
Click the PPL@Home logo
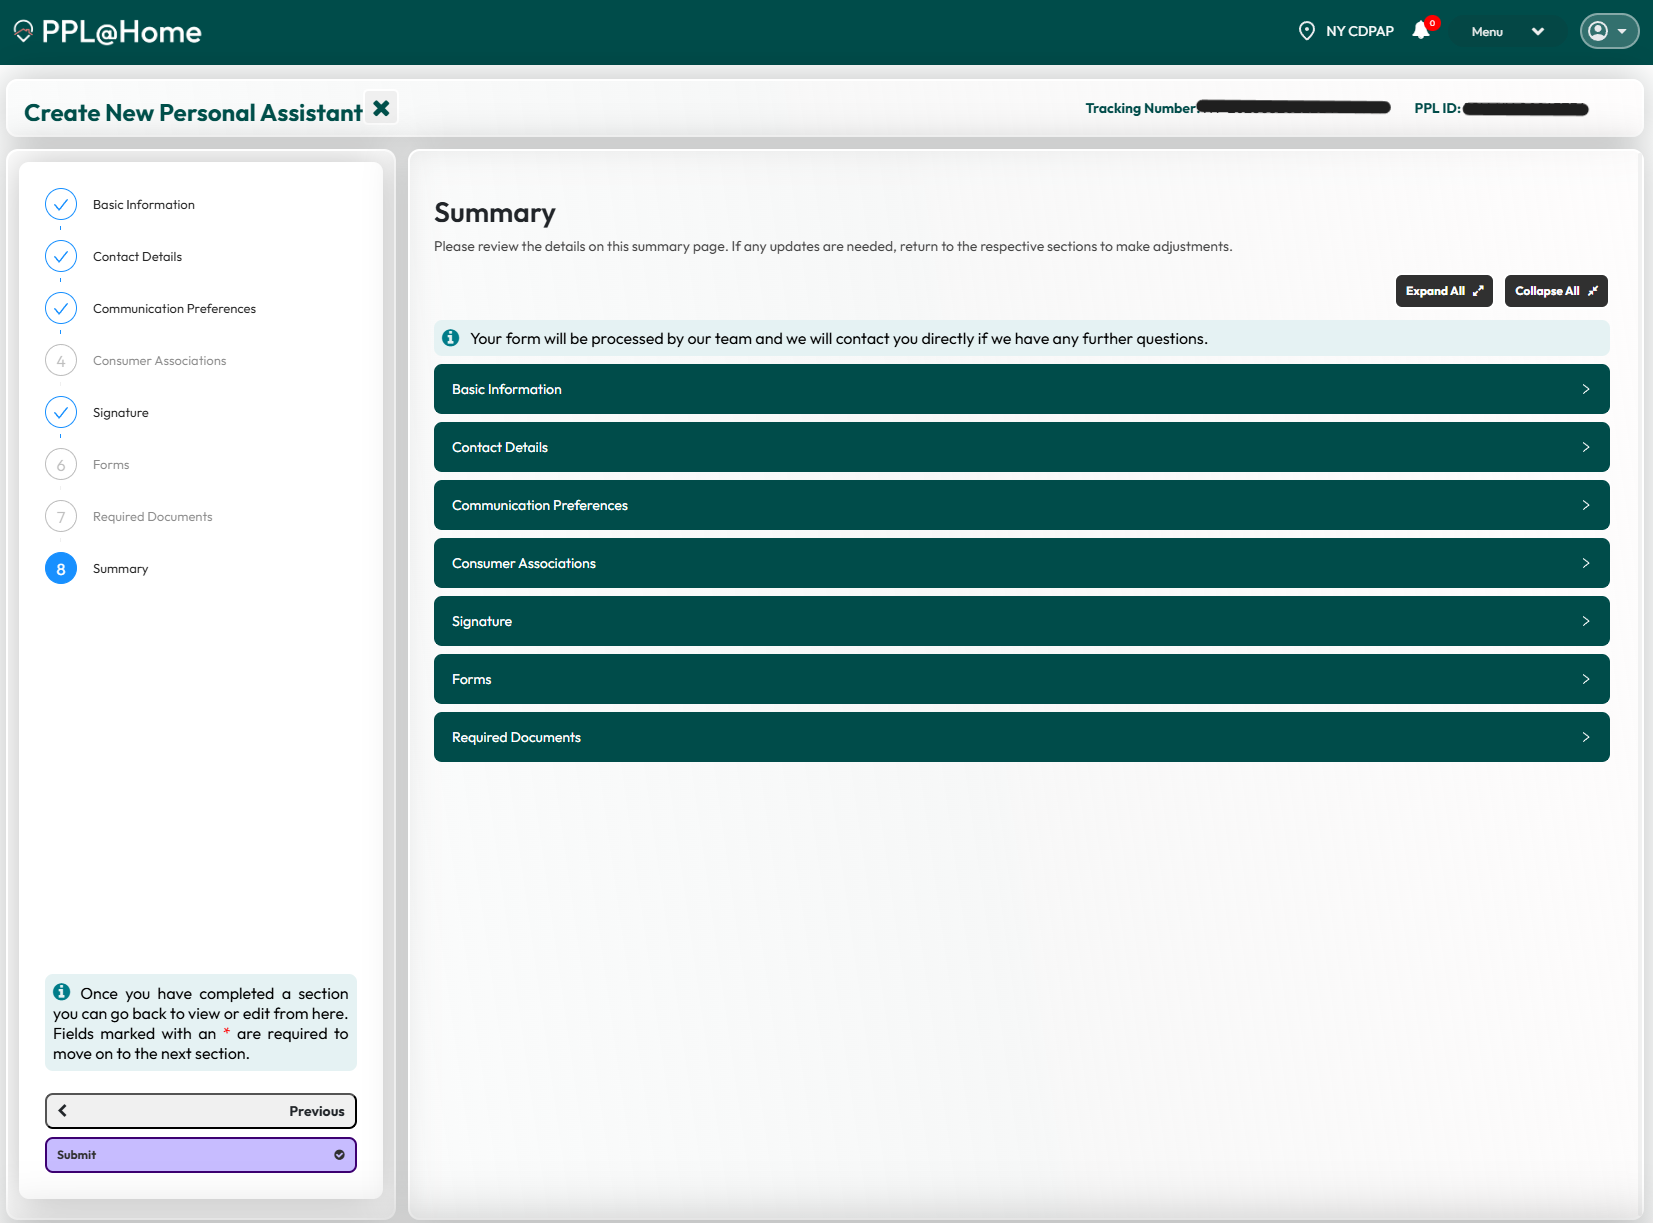[108, 32]
